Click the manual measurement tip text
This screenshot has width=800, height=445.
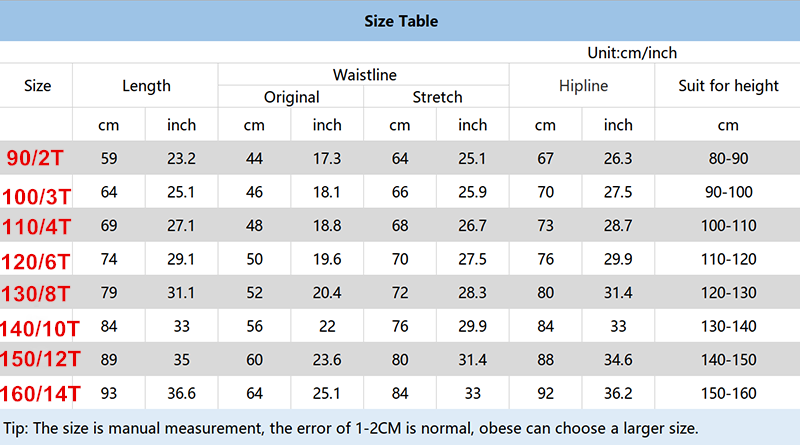[x=350, y=428]
